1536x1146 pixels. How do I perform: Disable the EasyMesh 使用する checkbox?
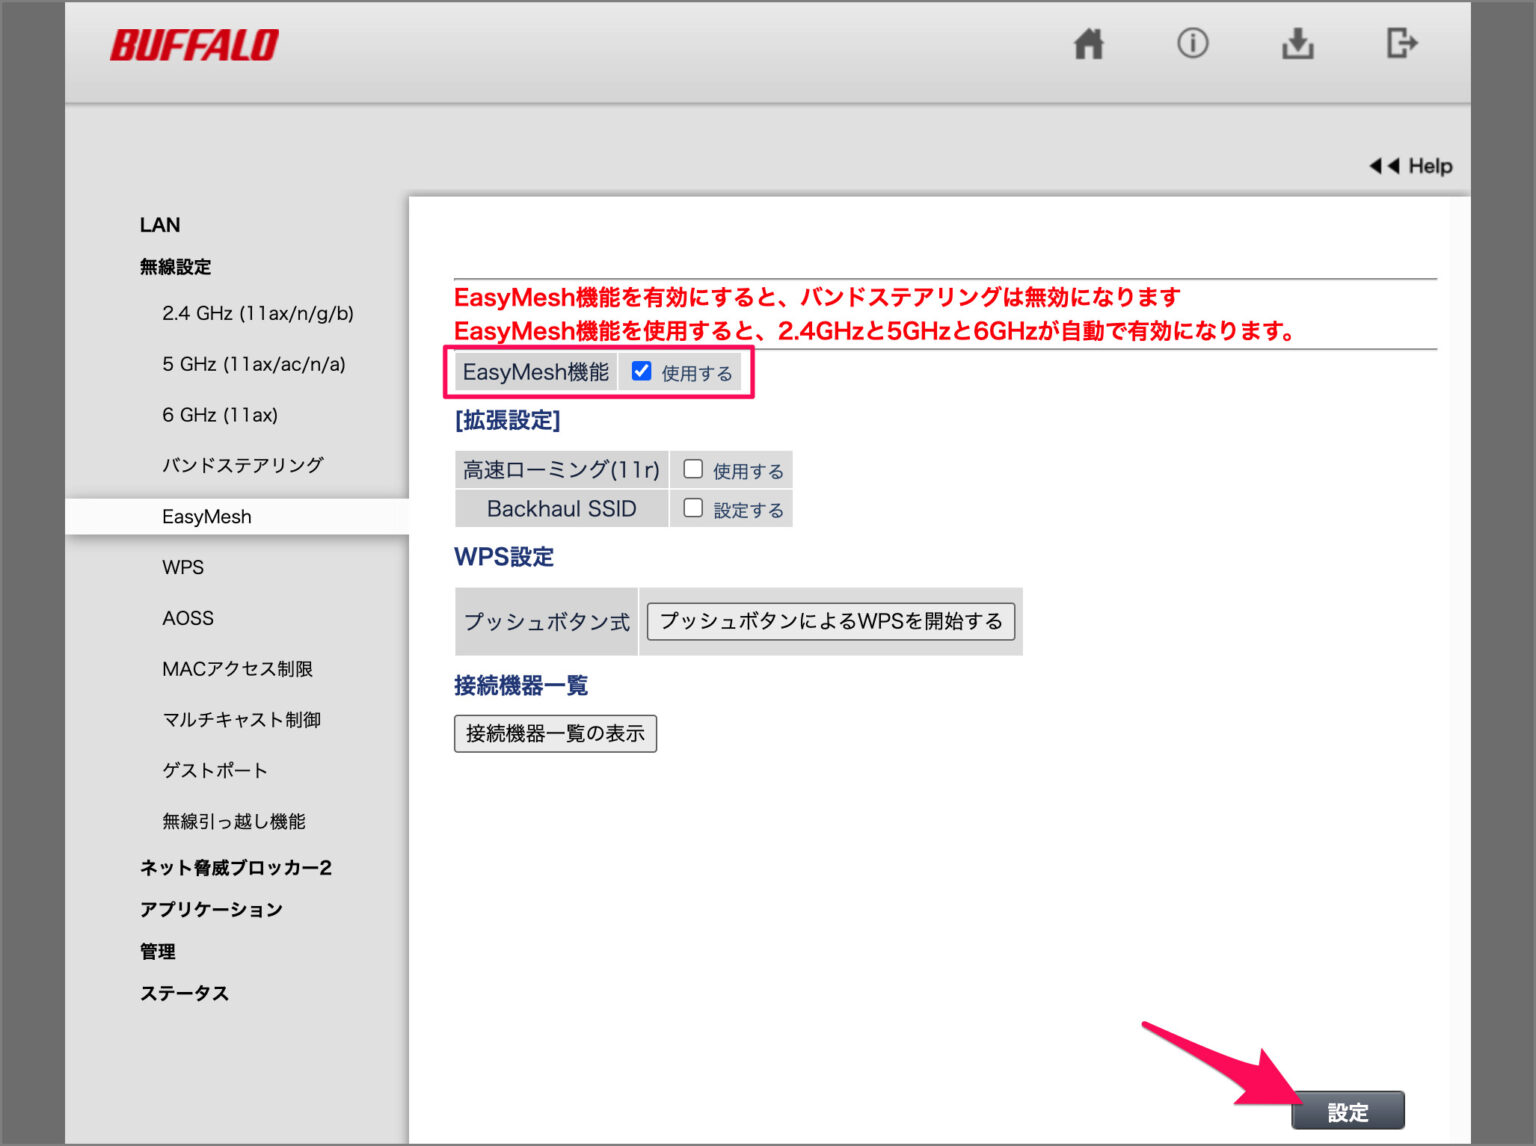click(x=640, y=370)
